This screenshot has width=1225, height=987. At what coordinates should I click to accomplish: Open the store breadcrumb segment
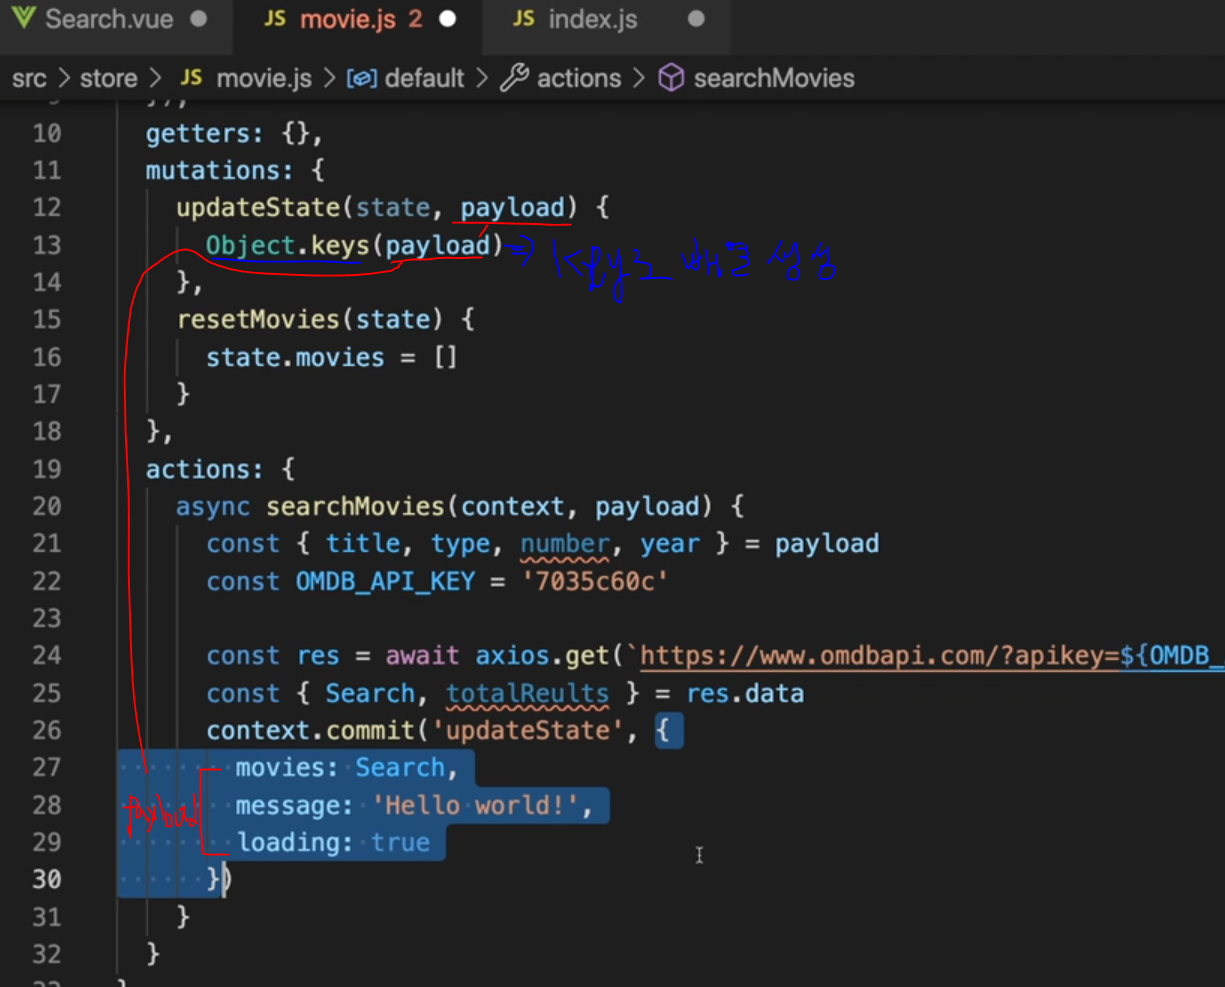tap(108, 78)
